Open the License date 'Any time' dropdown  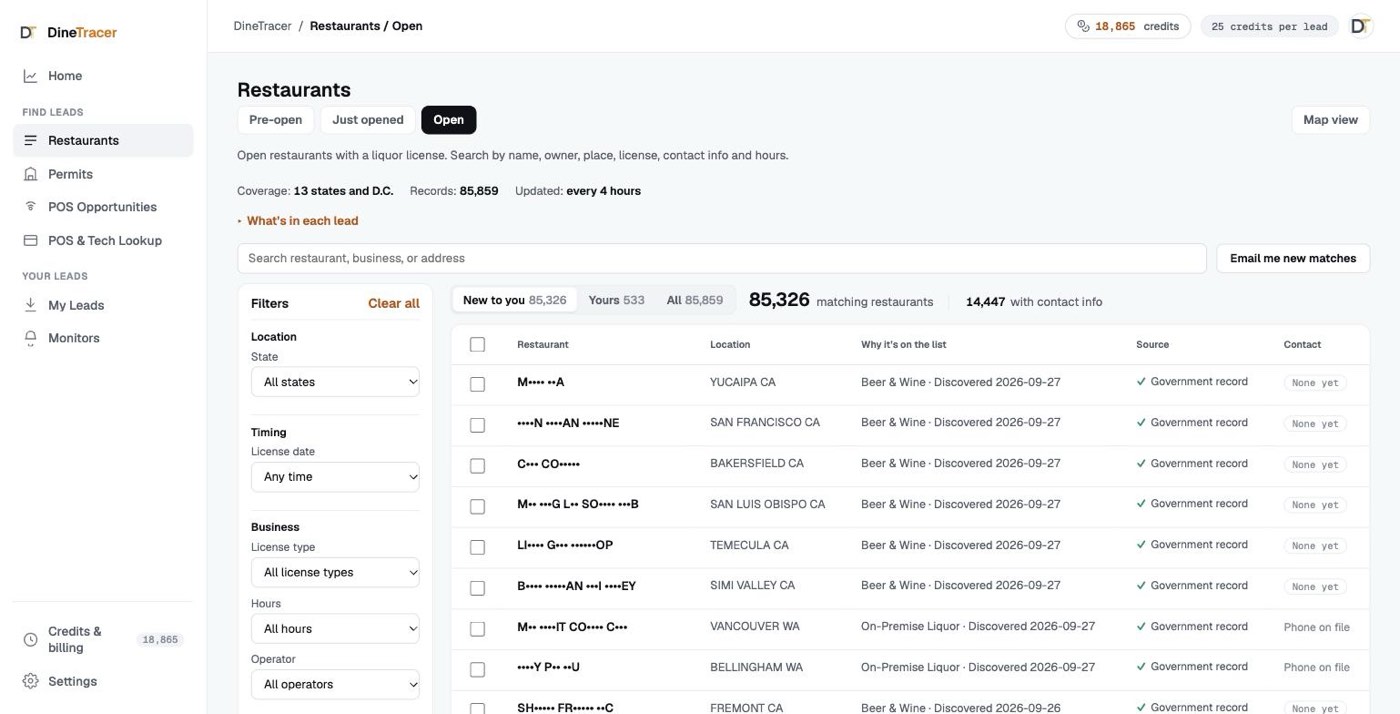[x=335, y=477]
